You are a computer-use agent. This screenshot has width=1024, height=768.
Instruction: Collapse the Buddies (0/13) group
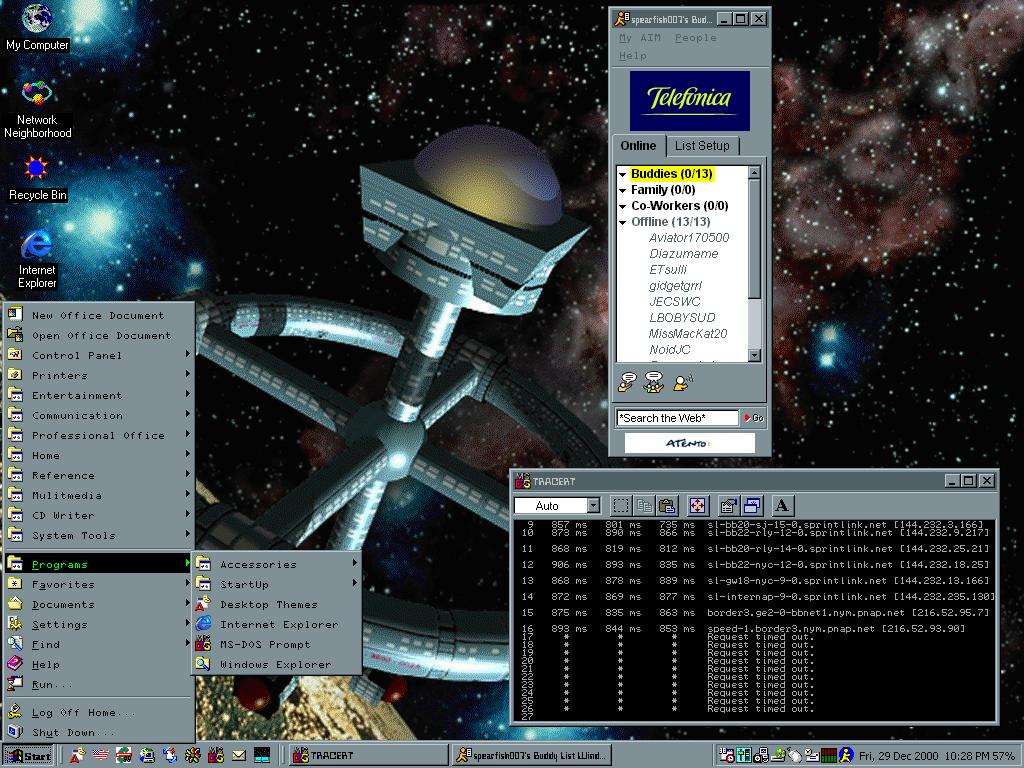[622, 175]
